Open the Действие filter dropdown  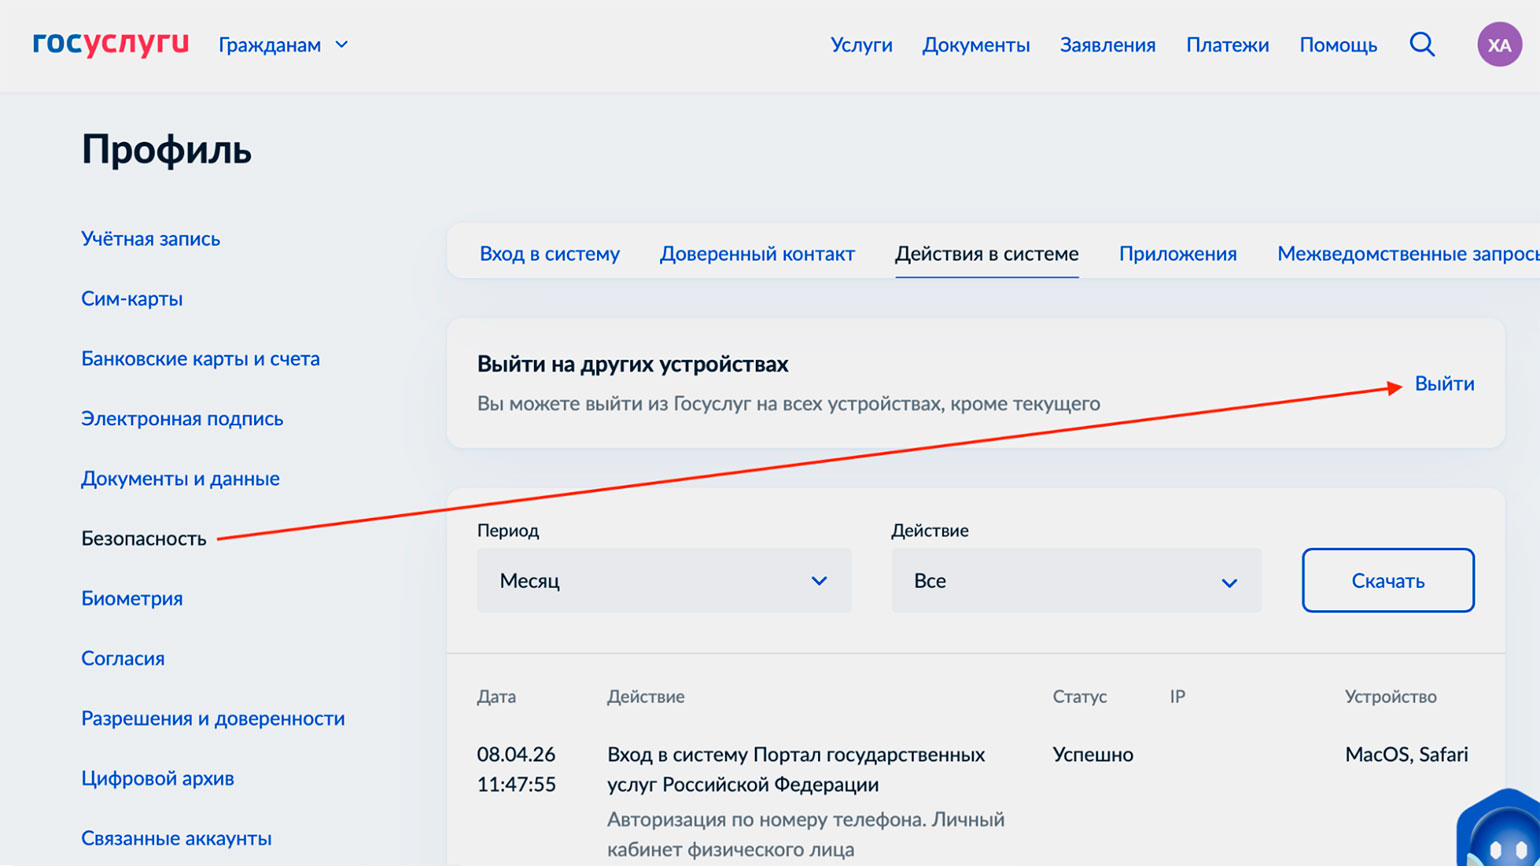[x=1075, y=581]
